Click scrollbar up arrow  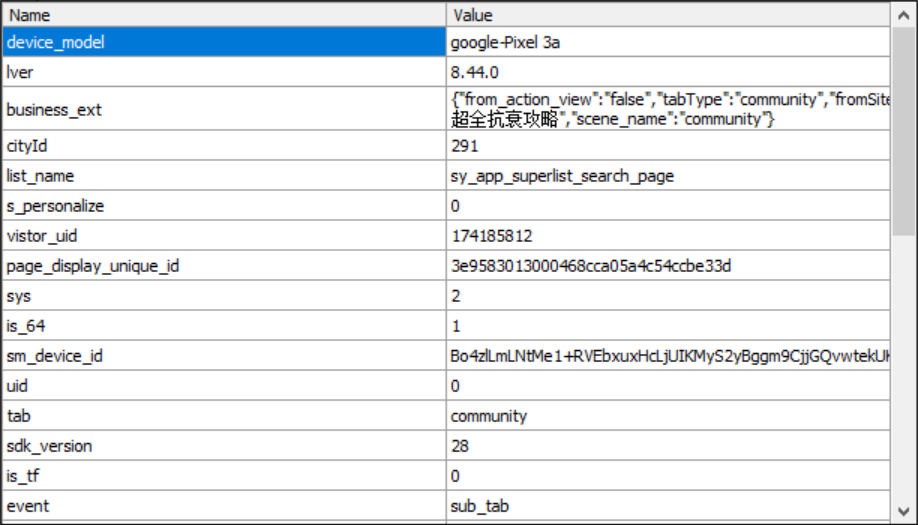tap(903, 15)
